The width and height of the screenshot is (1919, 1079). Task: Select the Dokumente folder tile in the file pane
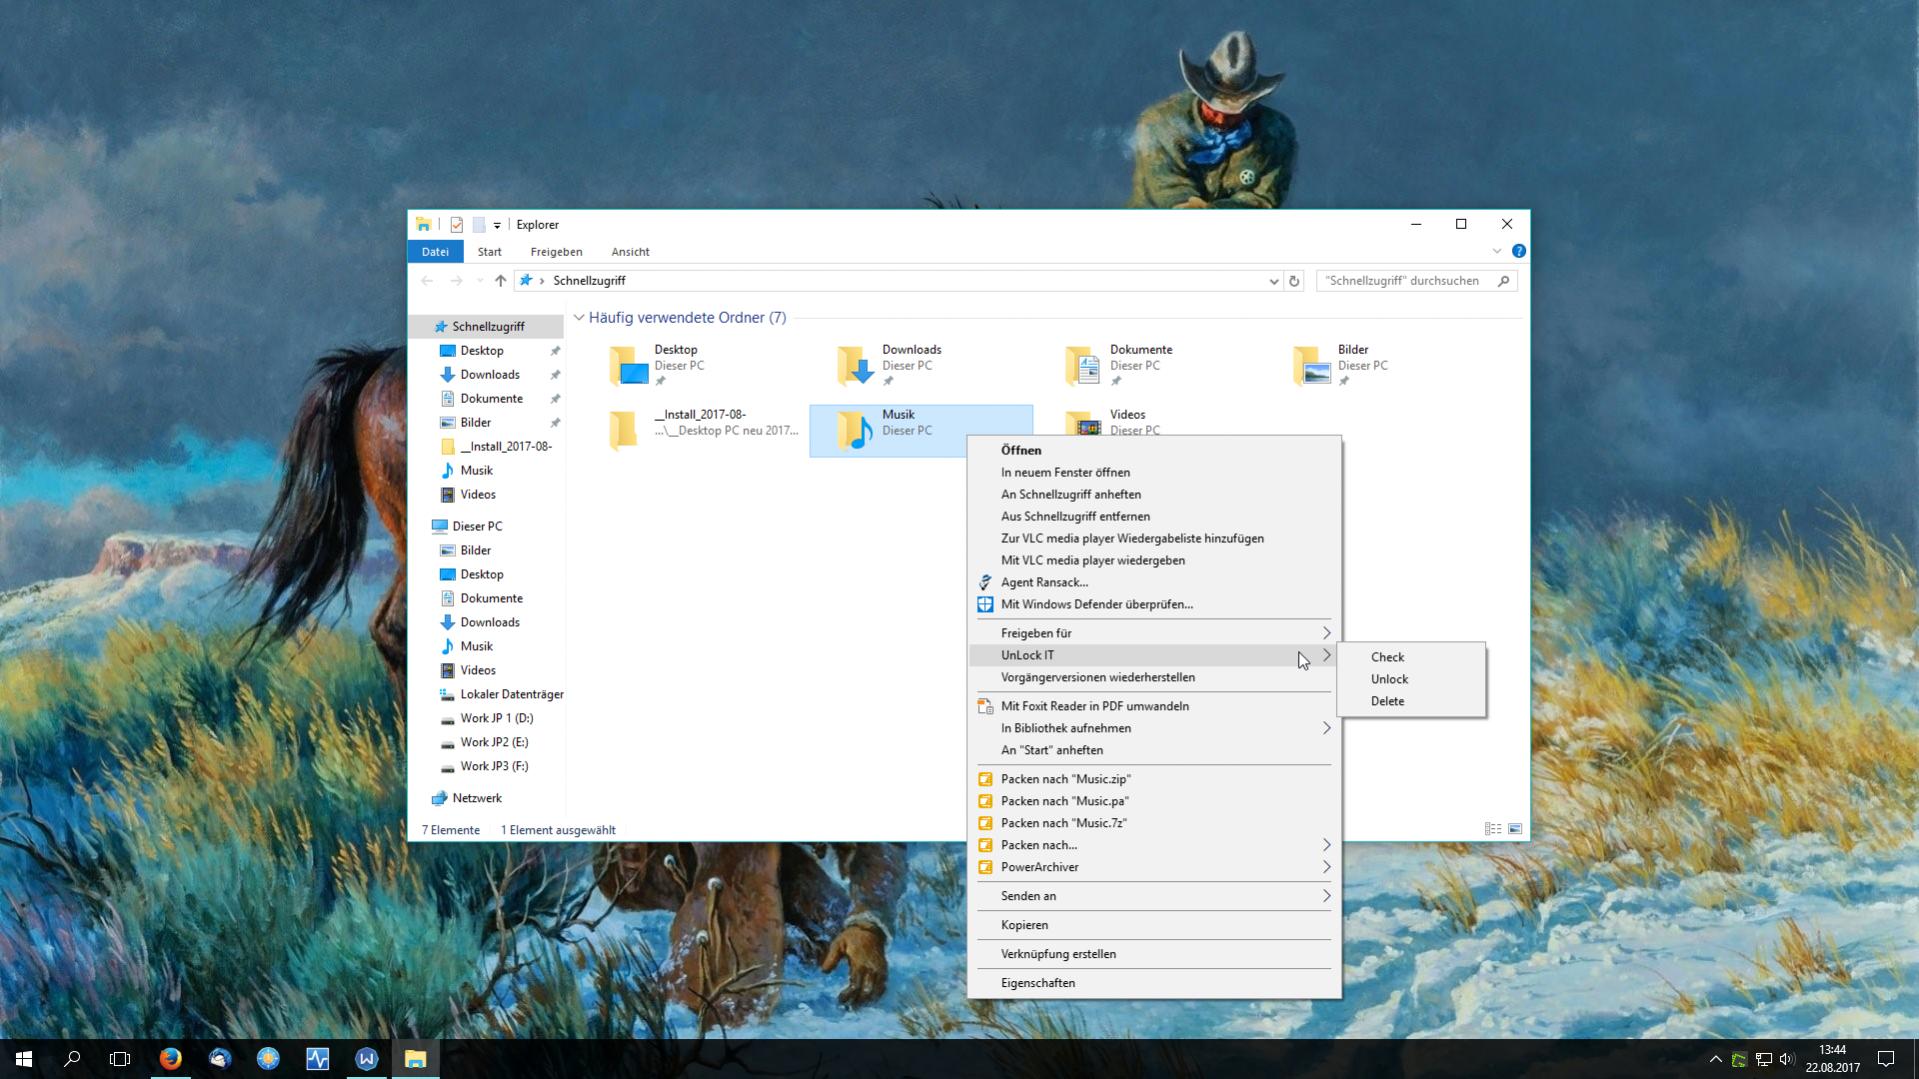pyautogui.click(x=1149, y=366)
